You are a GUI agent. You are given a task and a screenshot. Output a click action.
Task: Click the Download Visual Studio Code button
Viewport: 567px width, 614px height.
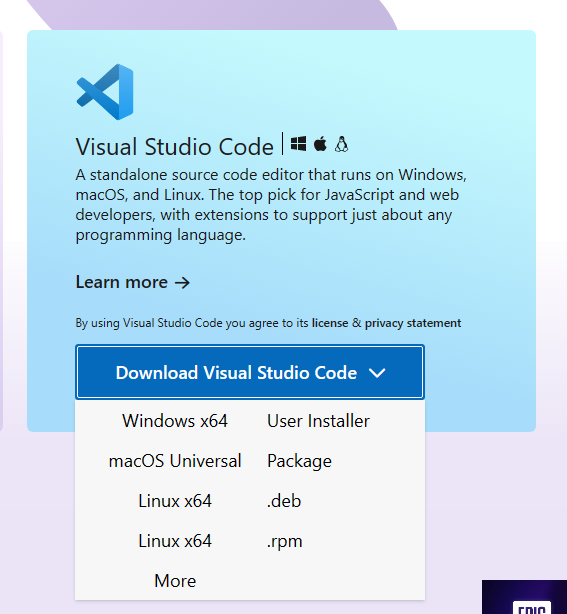[x=250, y=372]
